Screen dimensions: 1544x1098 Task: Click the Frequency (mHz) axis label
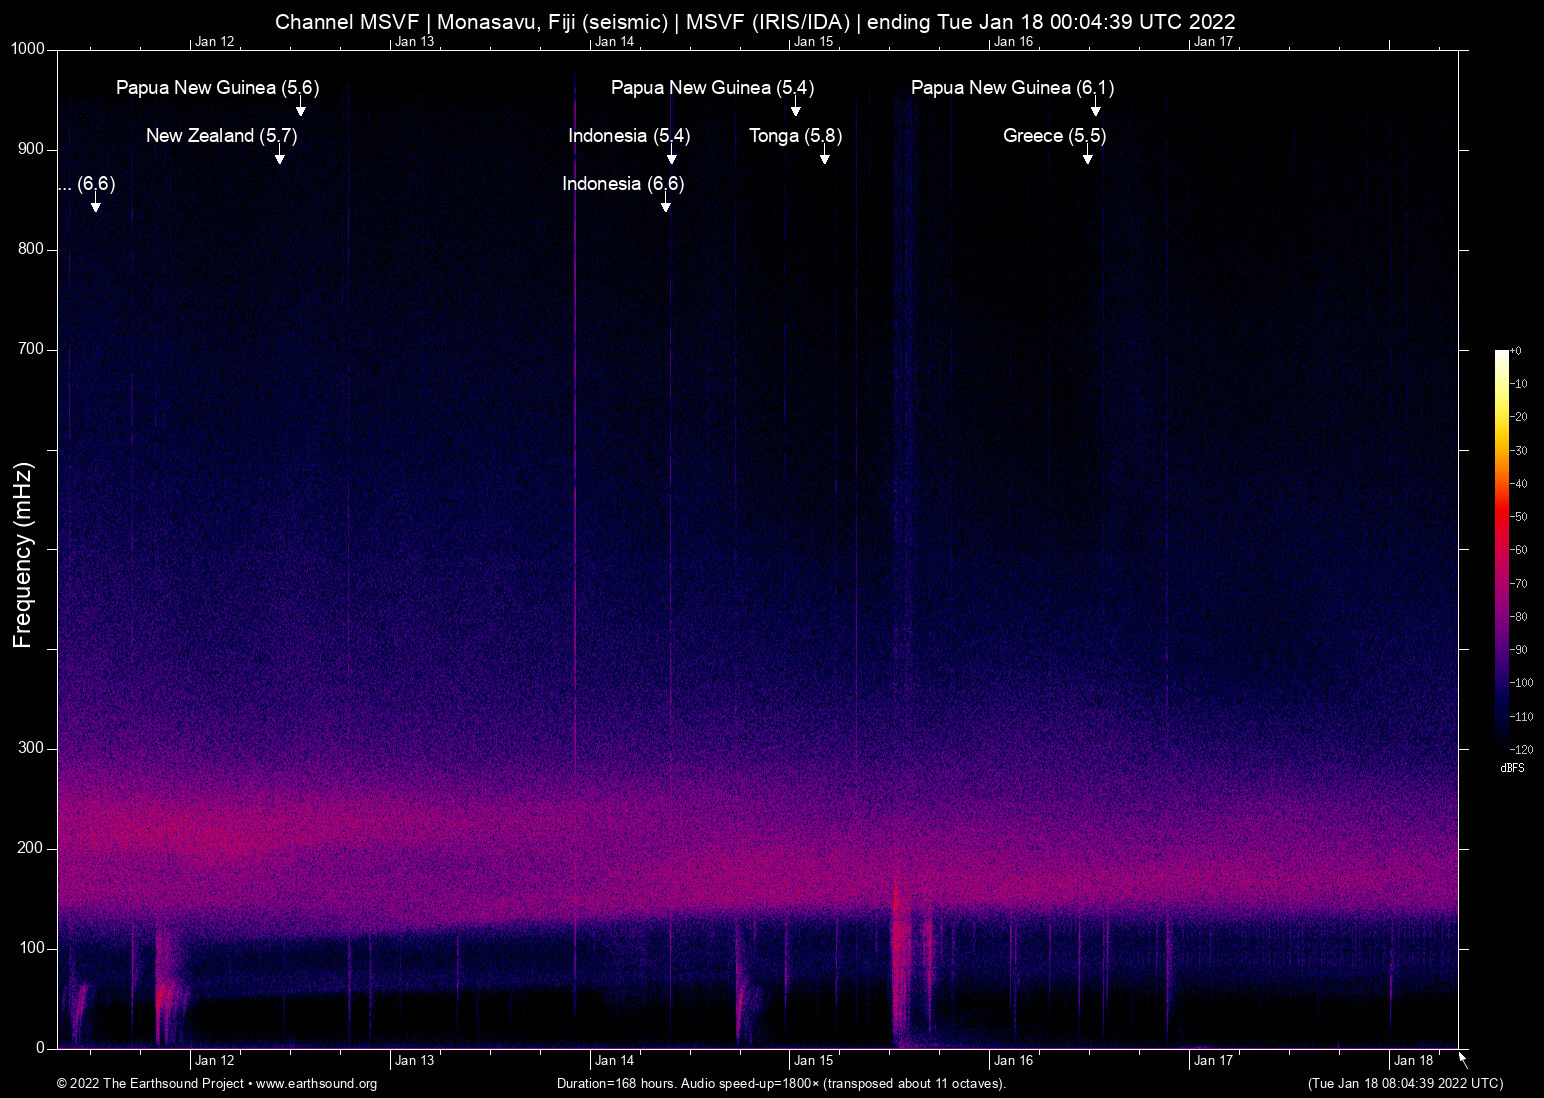(21, 548)
